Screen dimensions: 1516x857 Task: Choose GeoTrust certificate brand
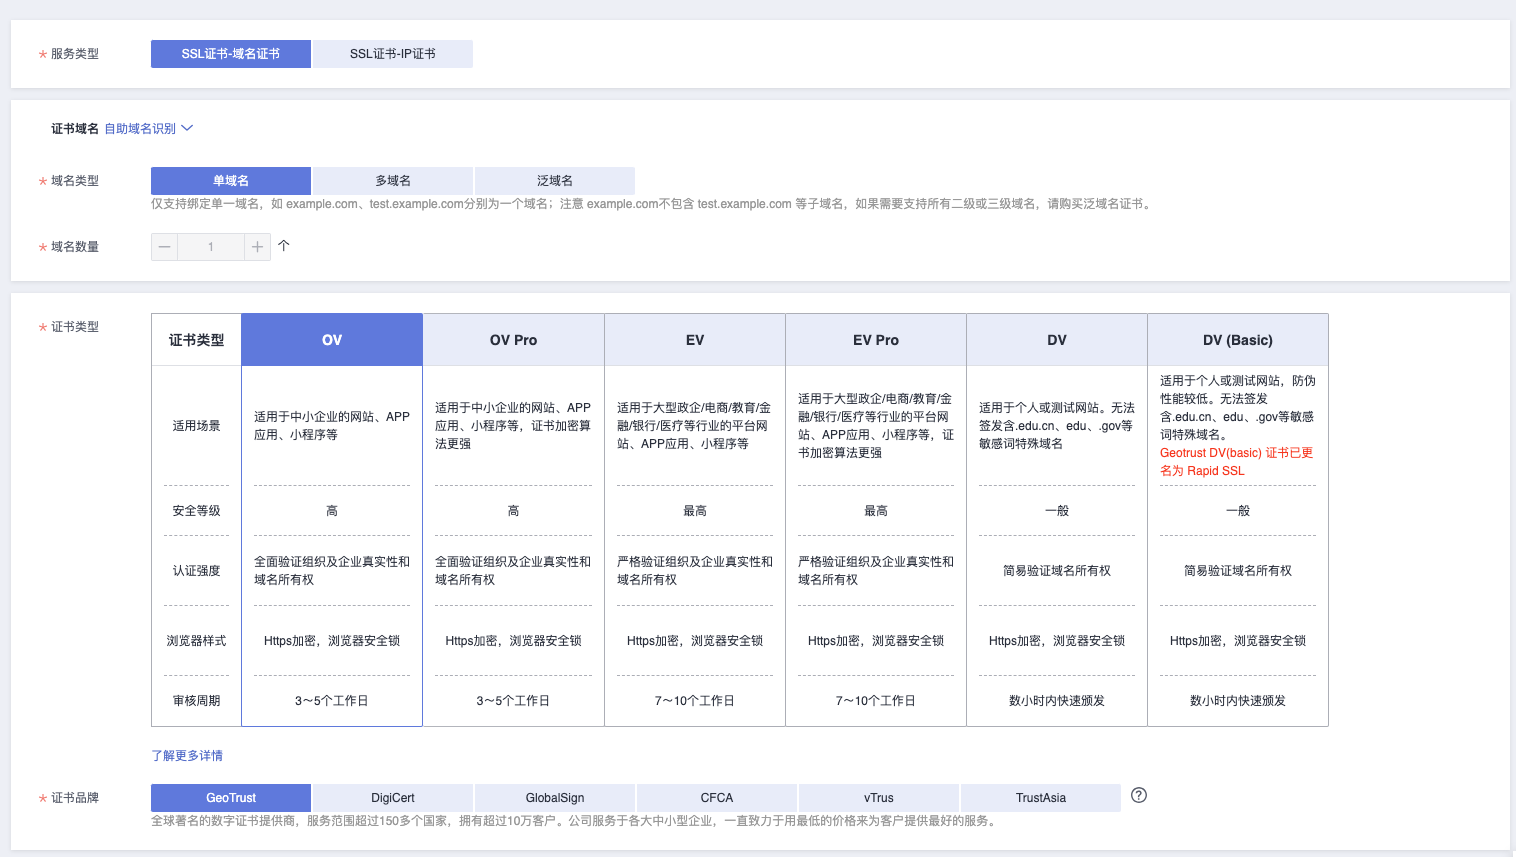(231, 798)
